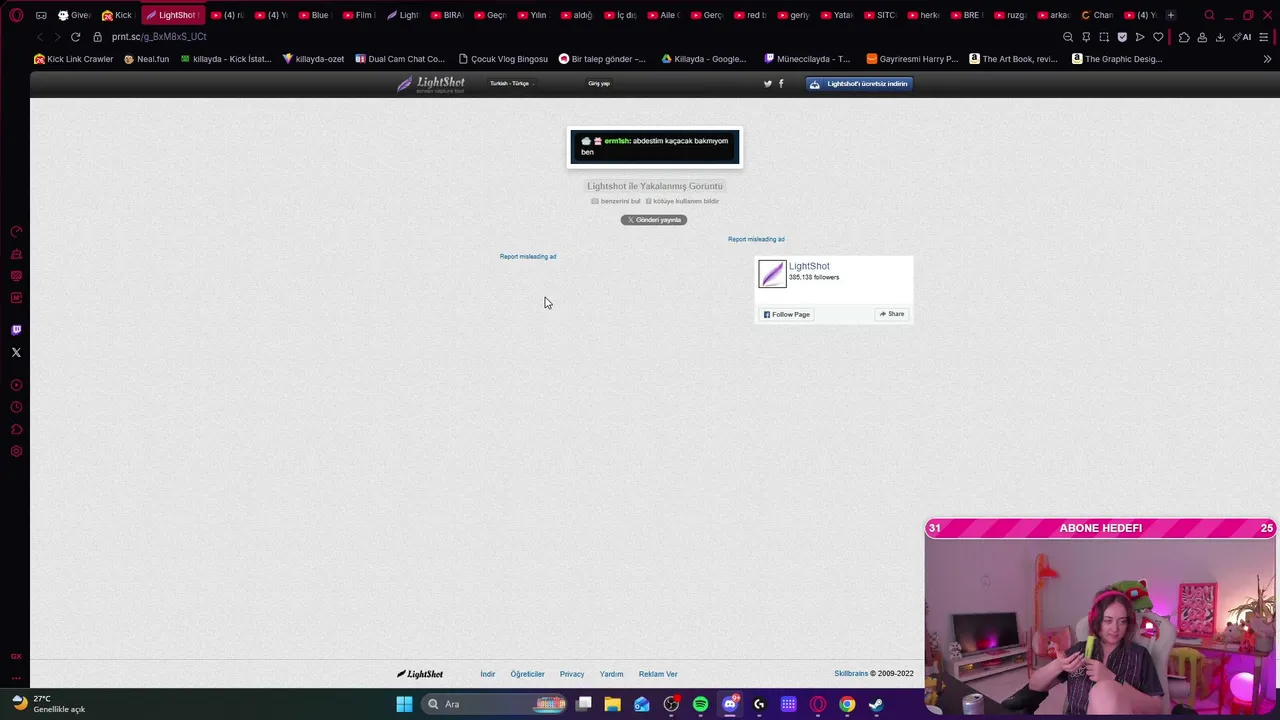The height and width of the screenshot is (720, 1280).
Task: Click the heart bookmark icon in address bar
Action: pos(1158,37)
